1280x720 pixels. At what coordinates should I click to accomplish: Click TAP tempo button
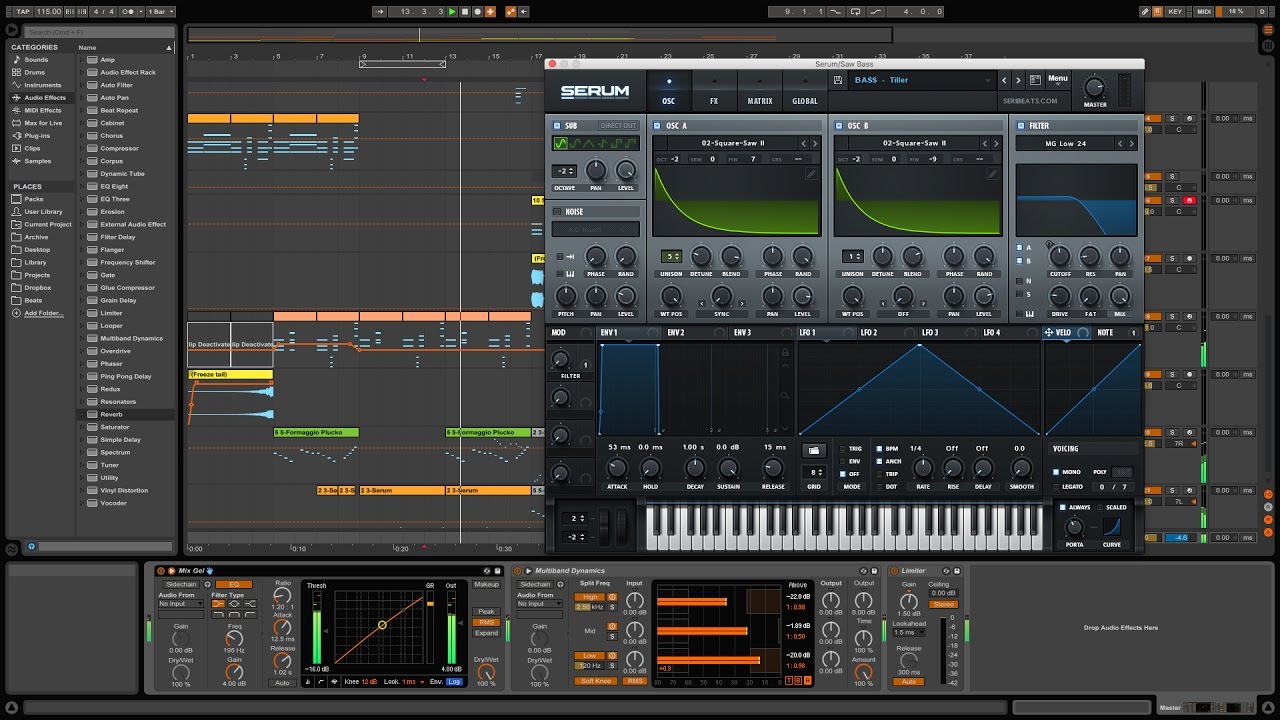[x=23, y=11]
